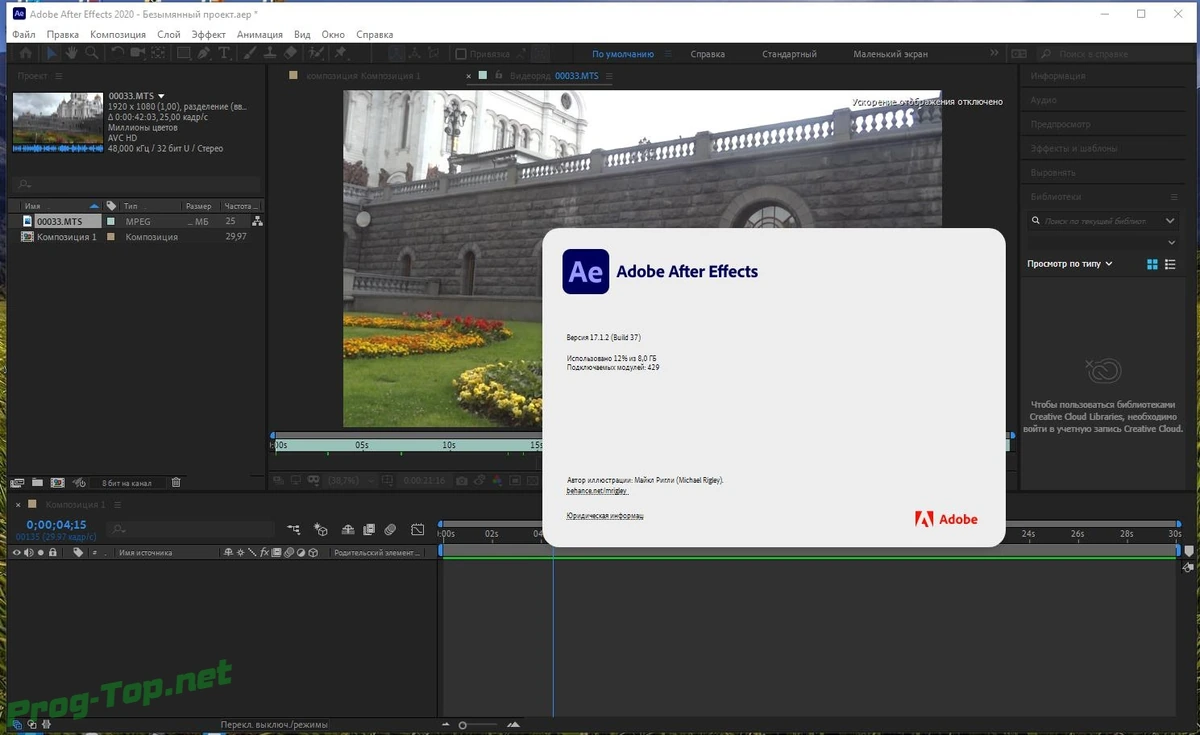Click label color swatch of 00033.MTS
The height and width of the screenshot is (735, 1200).
click(x=111, y=221)
